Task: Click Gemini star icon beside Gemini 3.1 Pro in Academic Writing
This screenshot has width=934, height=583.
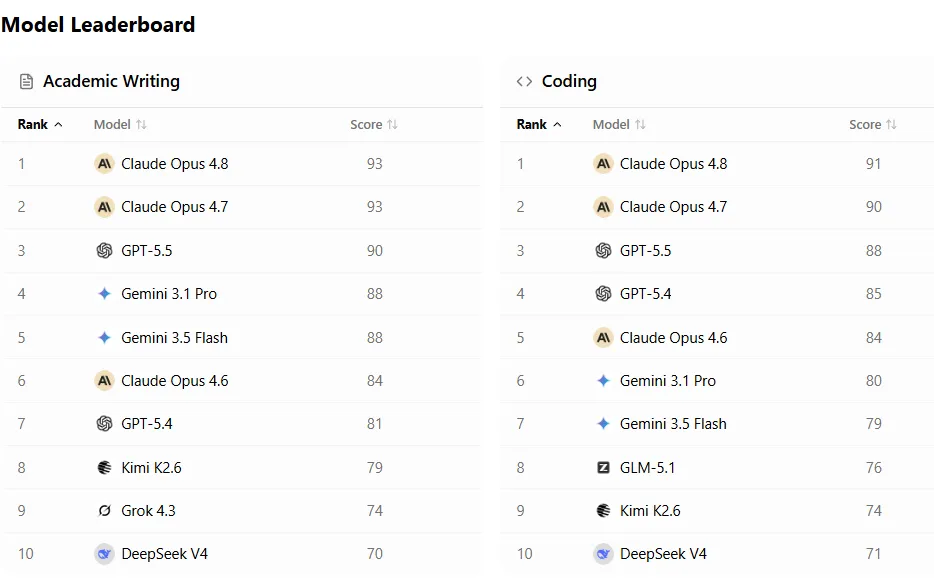Action: pos(104,294)
